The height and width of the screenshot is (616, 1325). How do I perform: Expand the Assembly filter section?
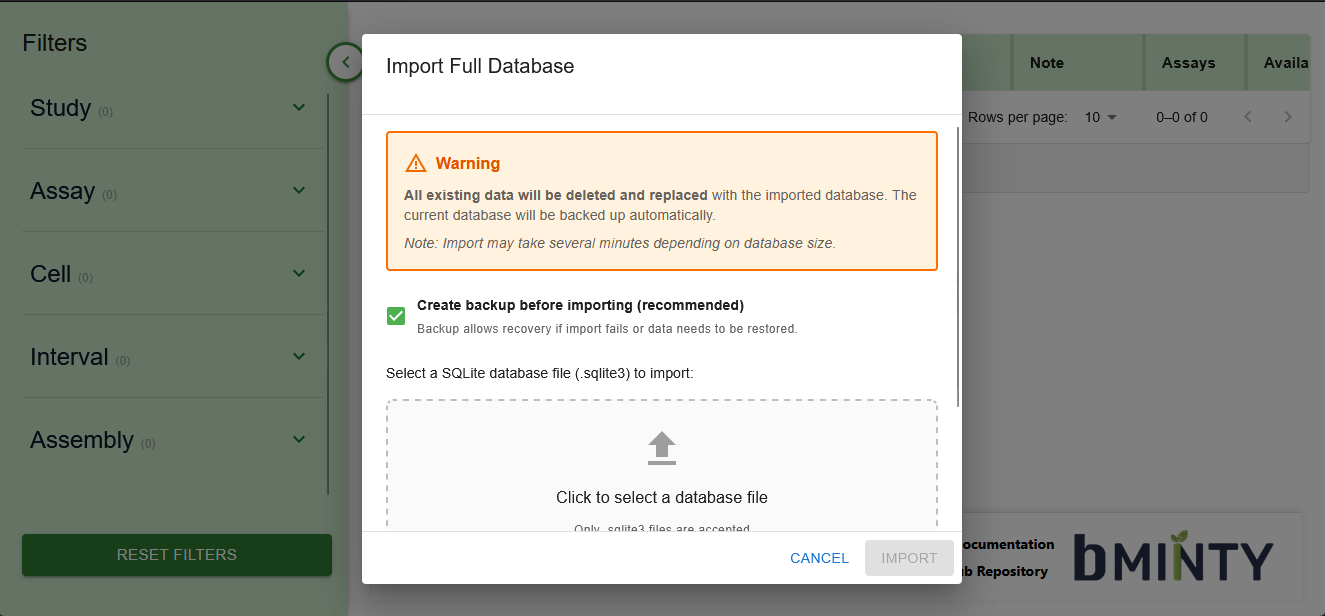pos(298,439)
